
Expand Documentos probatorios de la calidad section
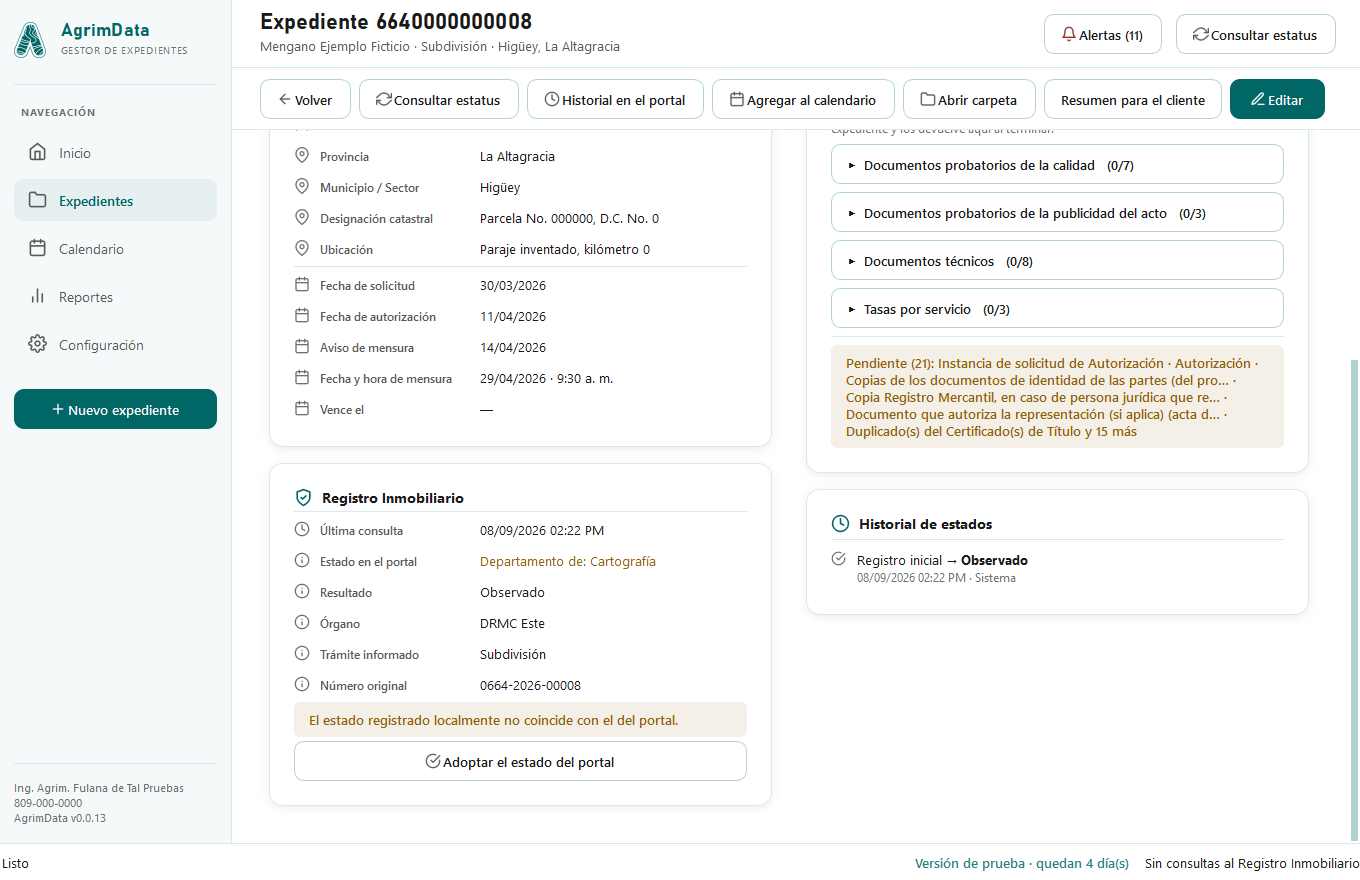click(1057, 165)
